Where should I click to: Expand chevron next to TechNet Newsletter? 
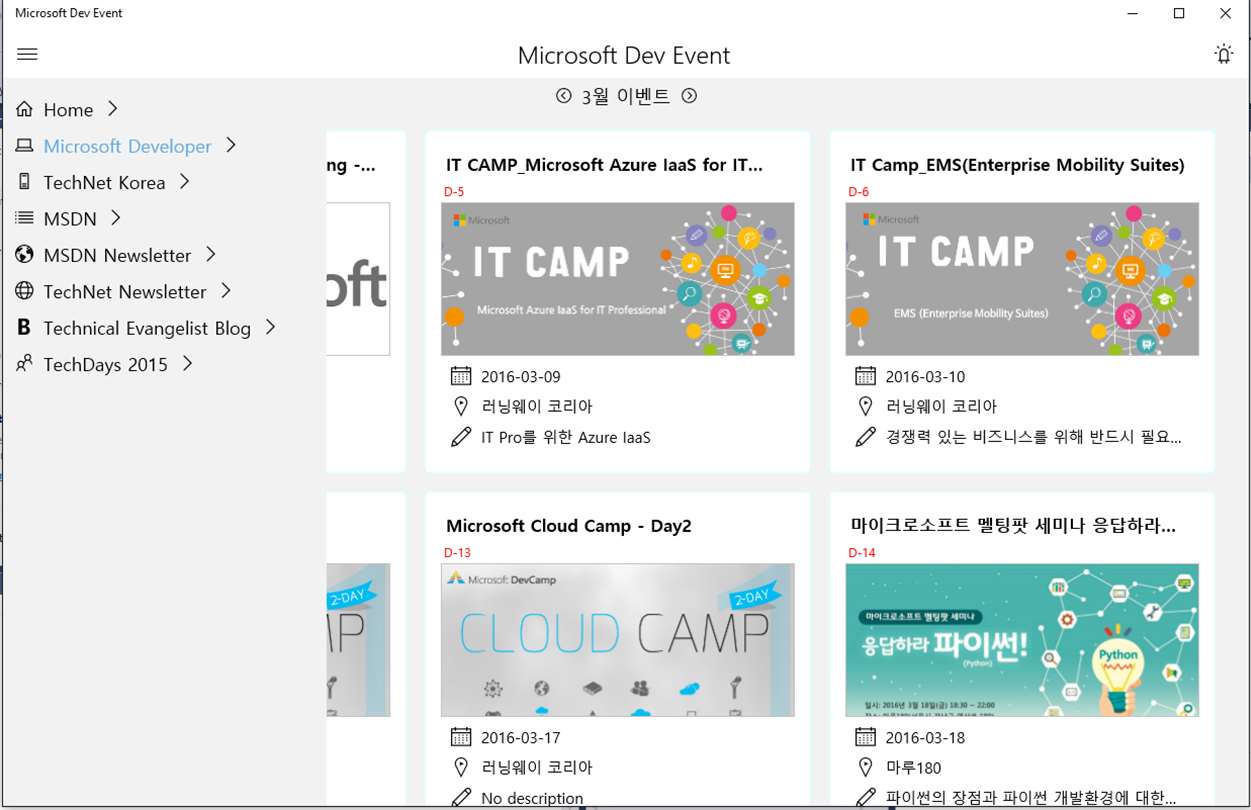coord(226,291)
